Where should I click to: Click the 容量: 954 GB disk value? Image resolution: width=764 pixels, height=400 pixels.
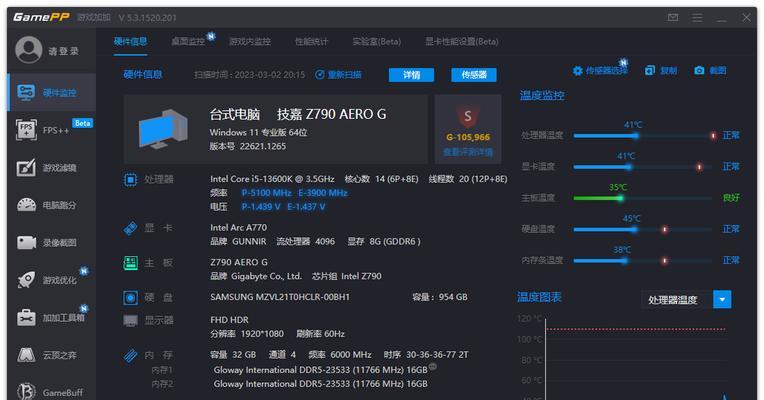440,297
